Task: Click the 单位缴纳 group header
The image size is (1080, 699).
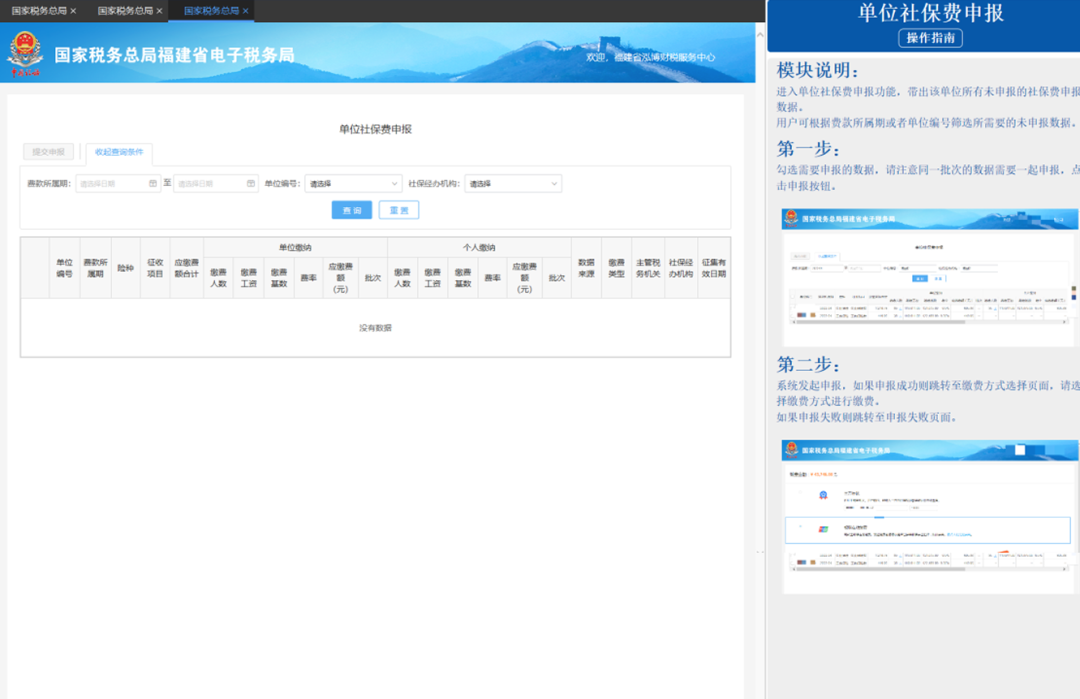Action: click(x=295, y=248)
